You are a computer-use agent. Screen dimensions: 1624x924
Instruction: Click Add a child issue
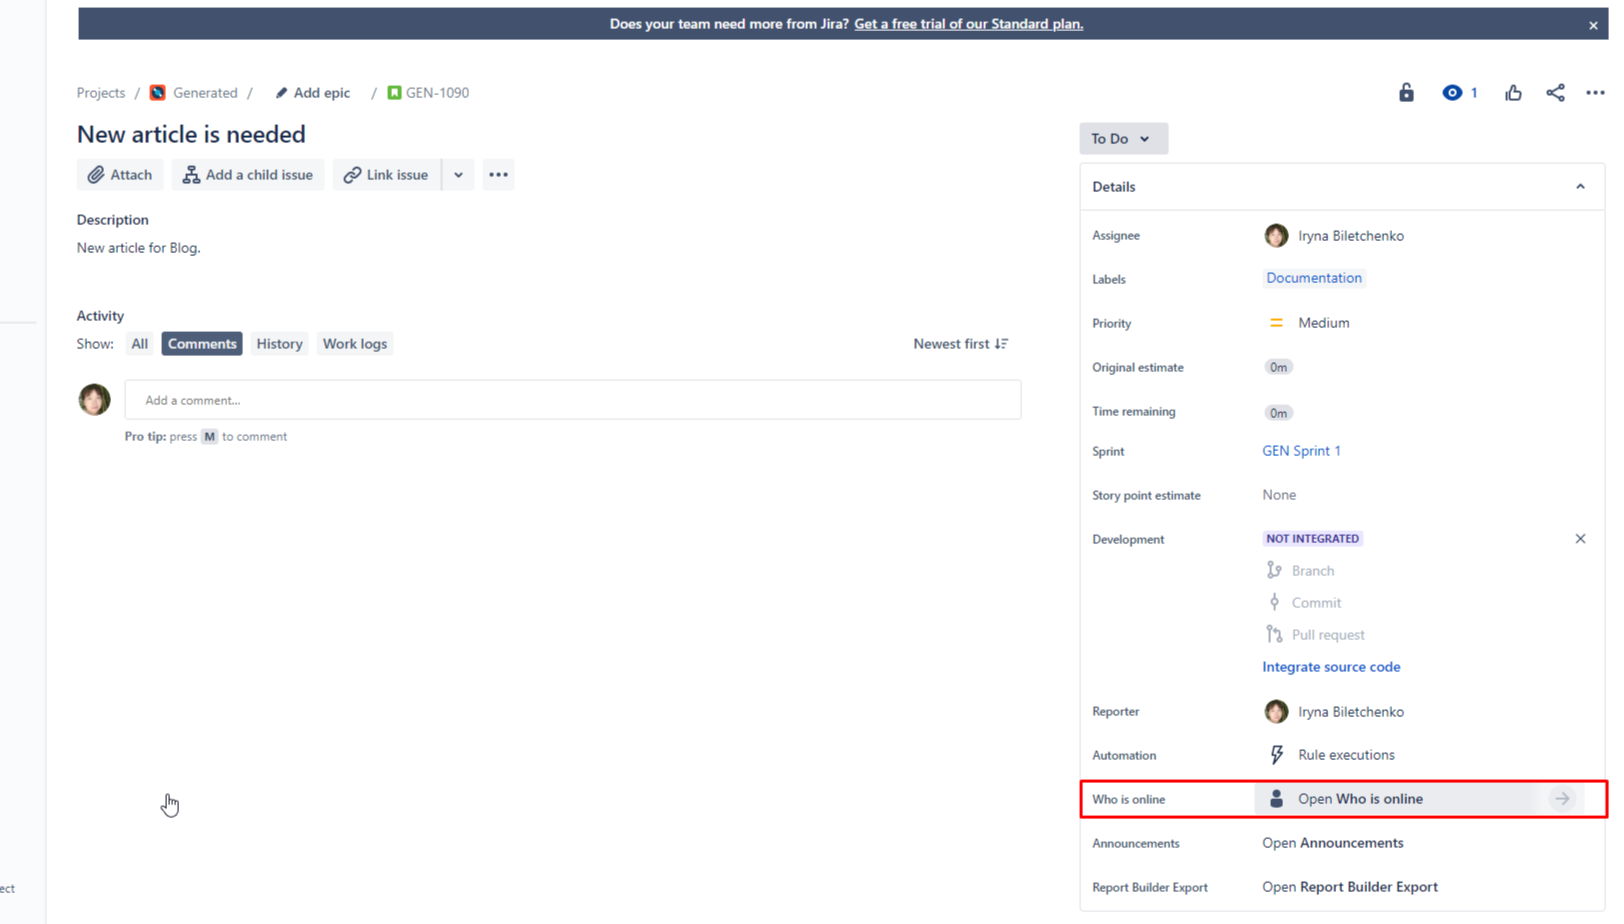[x=248, y=175]
